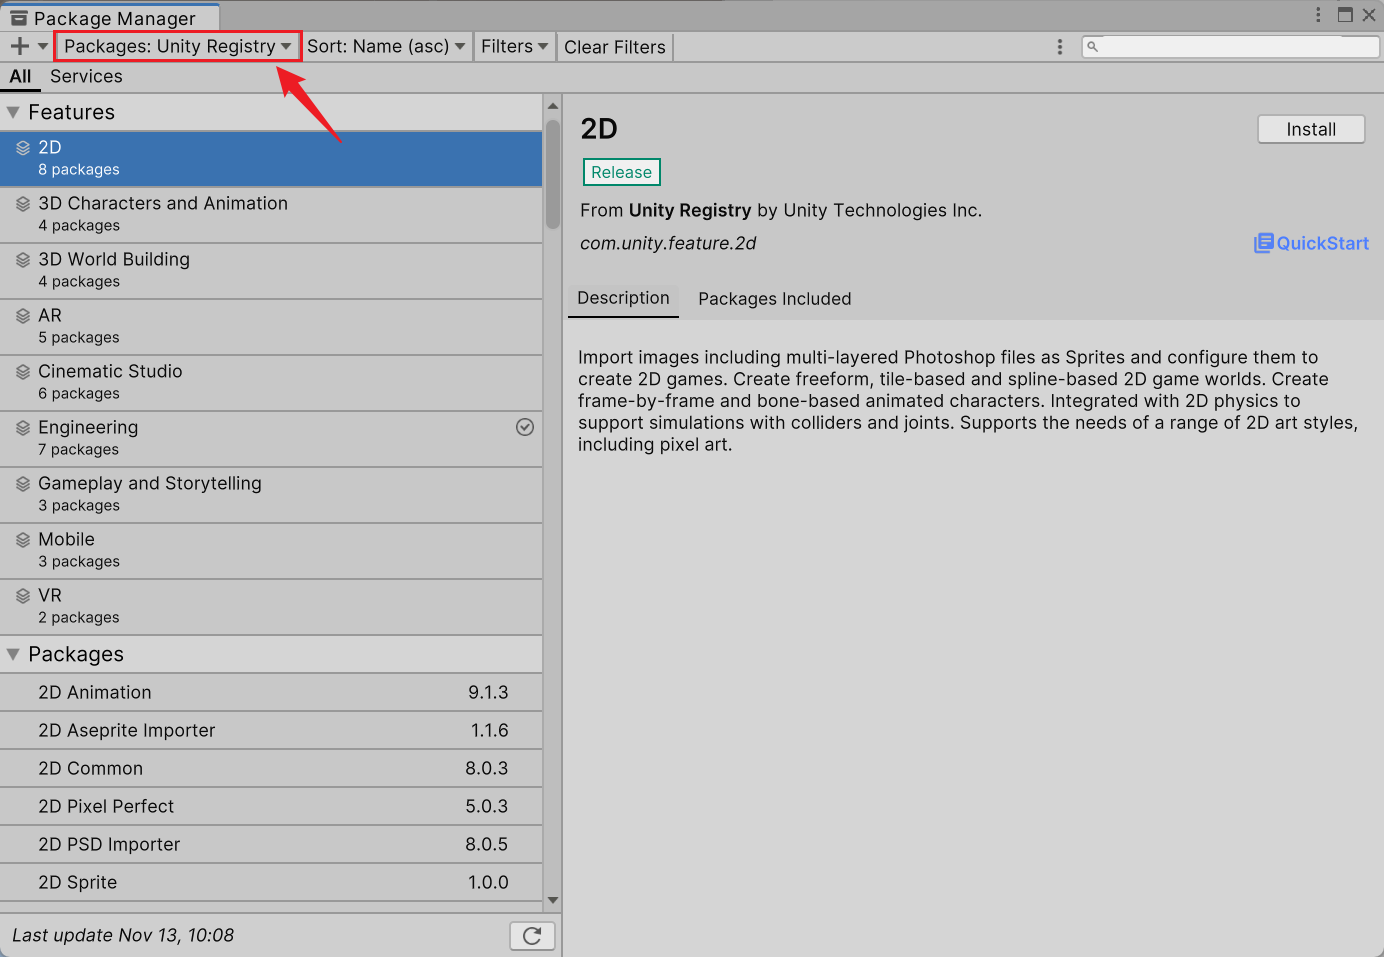
Task: Click the Release tag label
Action: click(622, 172)
